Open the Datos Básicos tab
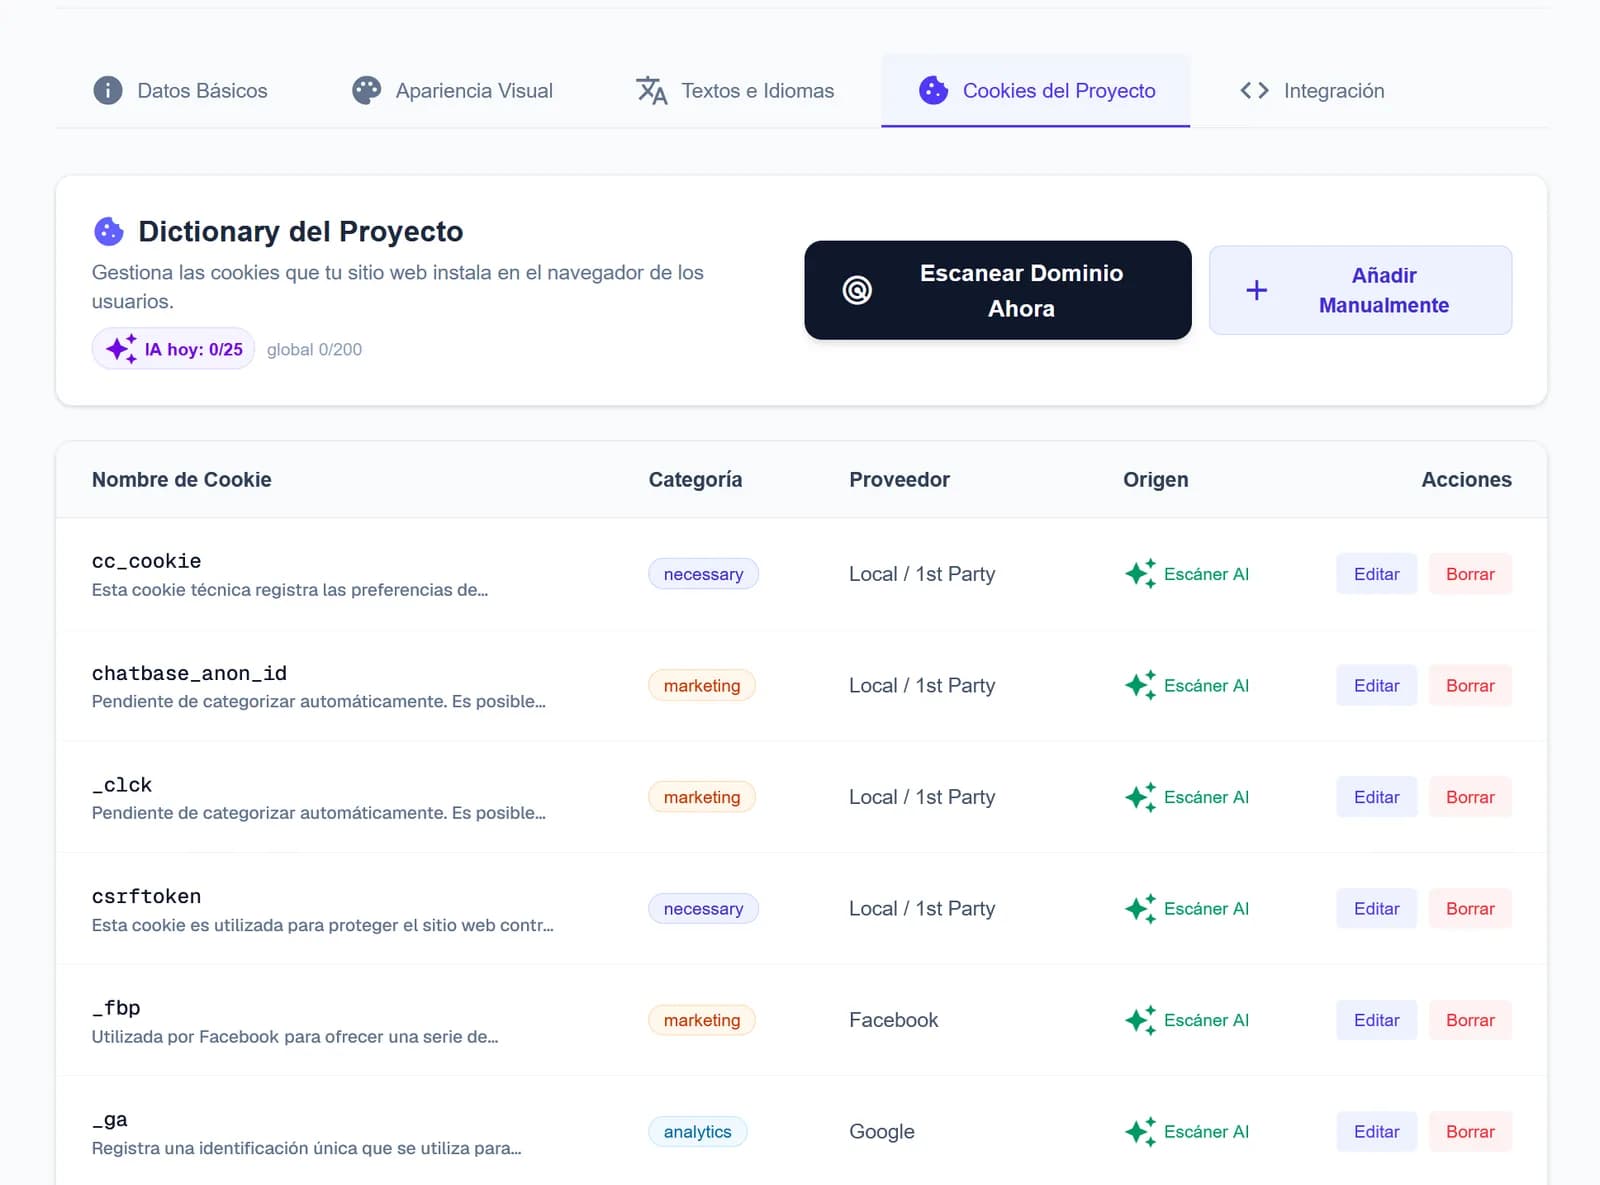Image resolution: width=1600 pixels, height=1185 pixels. pos(181,91)
